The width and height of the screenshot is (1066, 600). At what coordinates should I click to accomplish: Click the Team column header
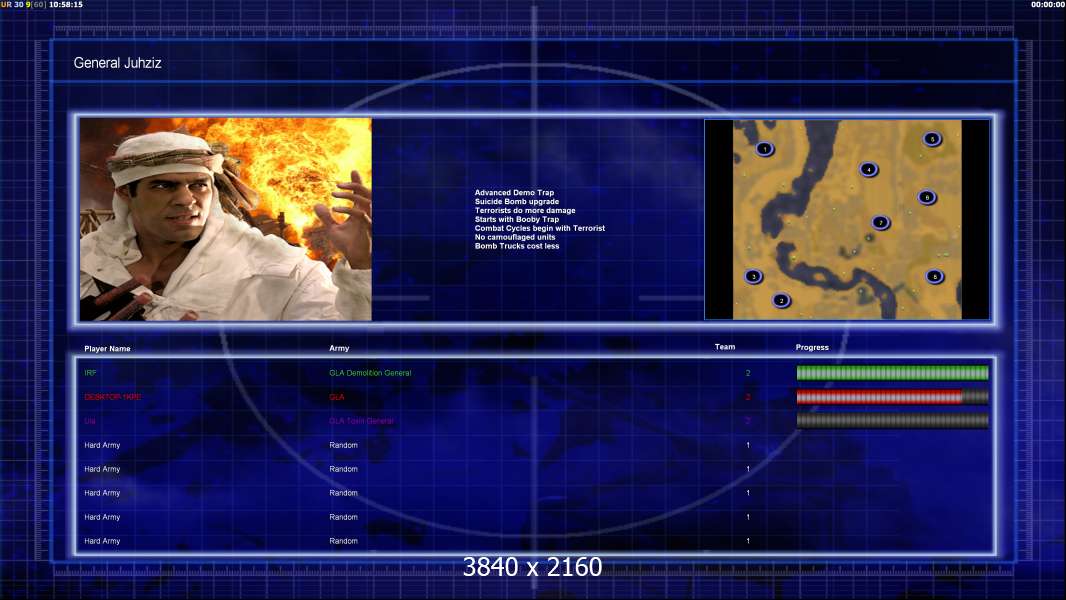725,347
